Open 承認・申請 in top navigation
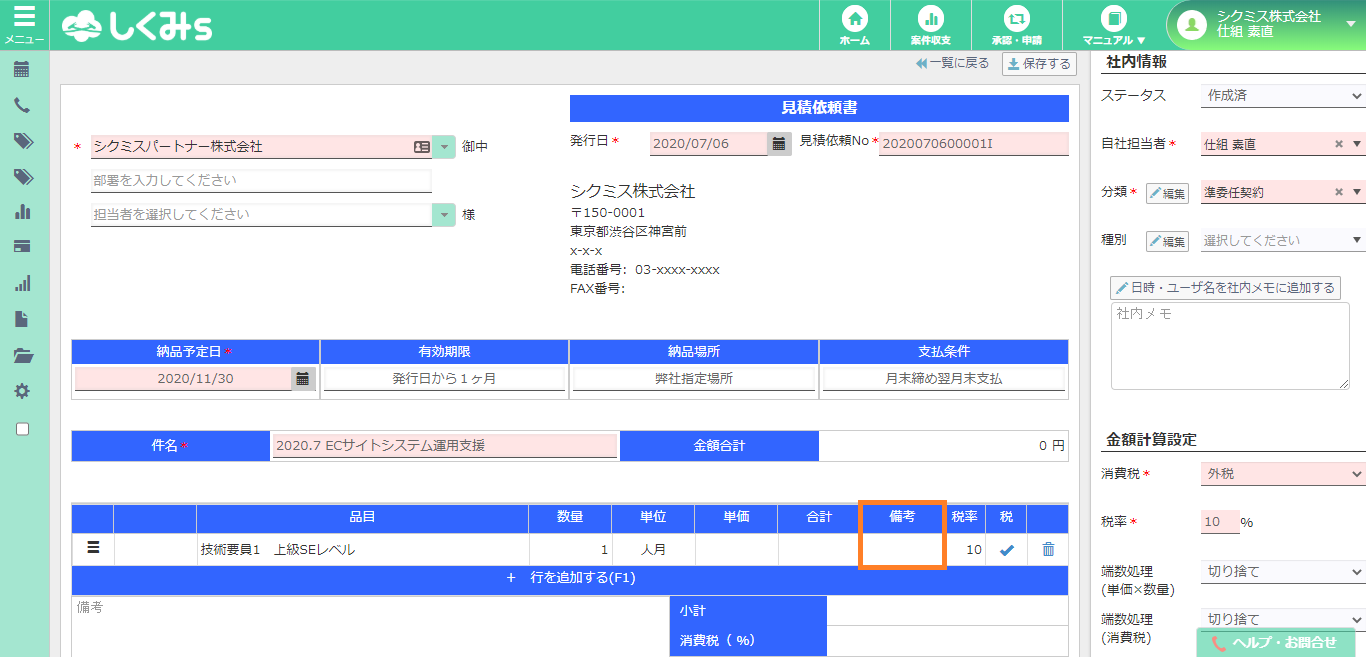 [1017, 25]
